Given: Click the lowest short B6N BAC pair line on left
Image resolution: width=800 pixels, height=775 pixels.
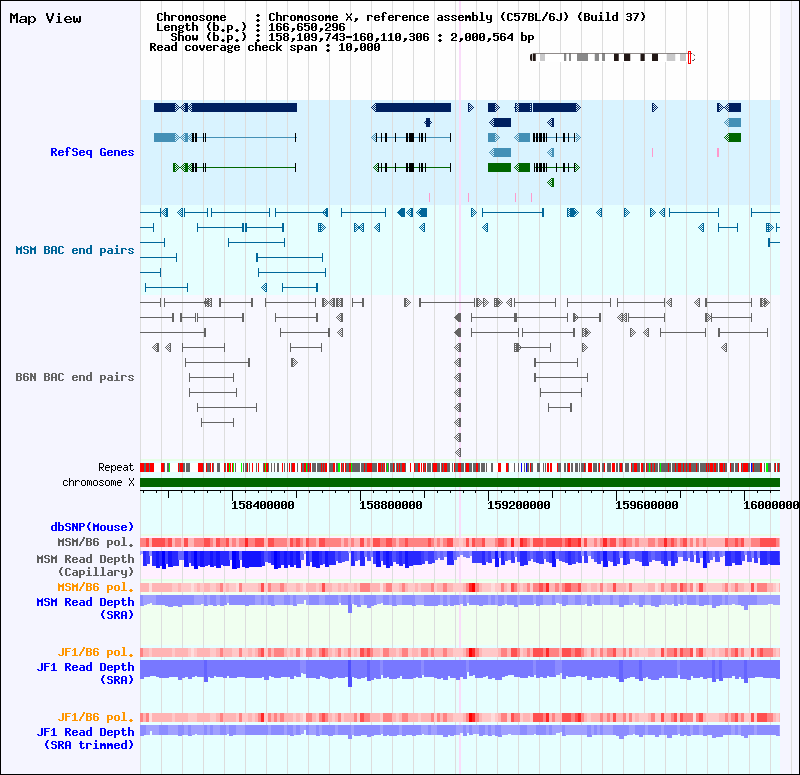Looking at the screenshot, I should pos(217,422).
